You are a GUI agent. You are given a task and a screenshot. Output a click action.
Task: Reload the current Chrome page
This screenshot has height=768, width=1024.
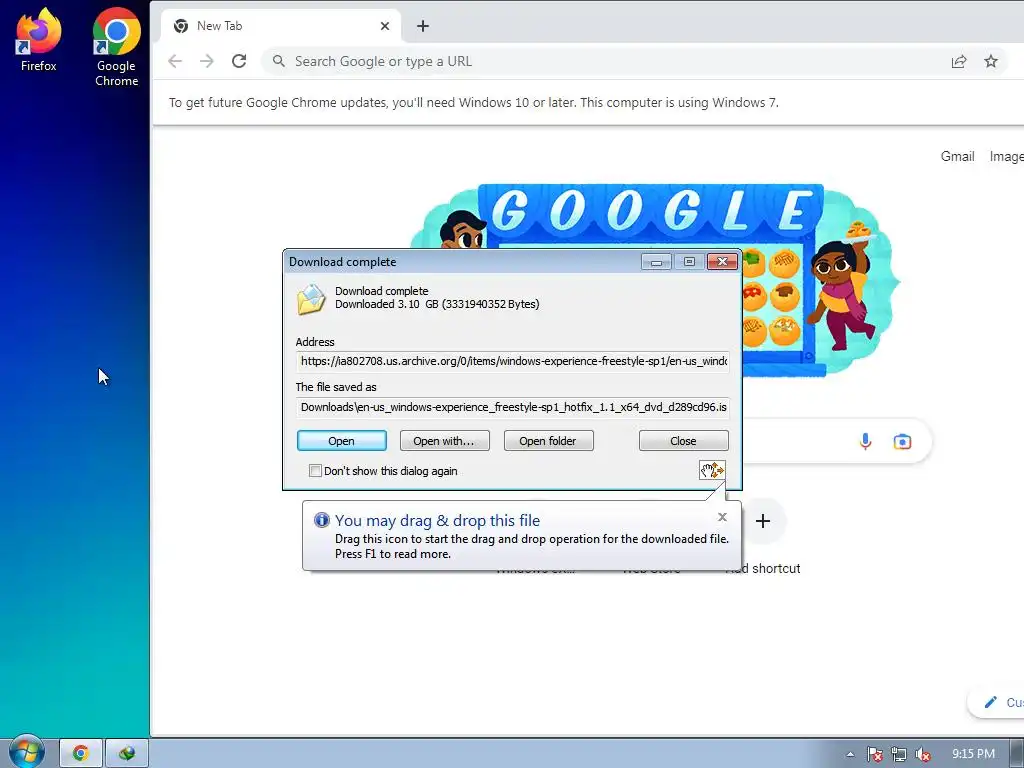239,61
